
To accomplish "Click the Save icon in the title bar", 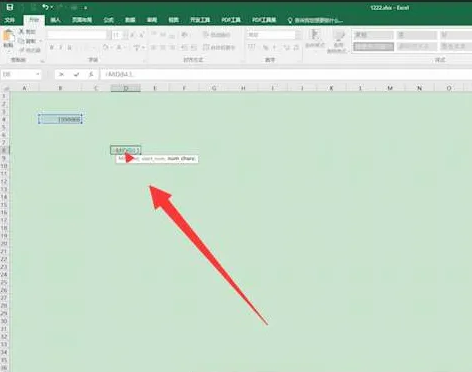I will [10, 7].
